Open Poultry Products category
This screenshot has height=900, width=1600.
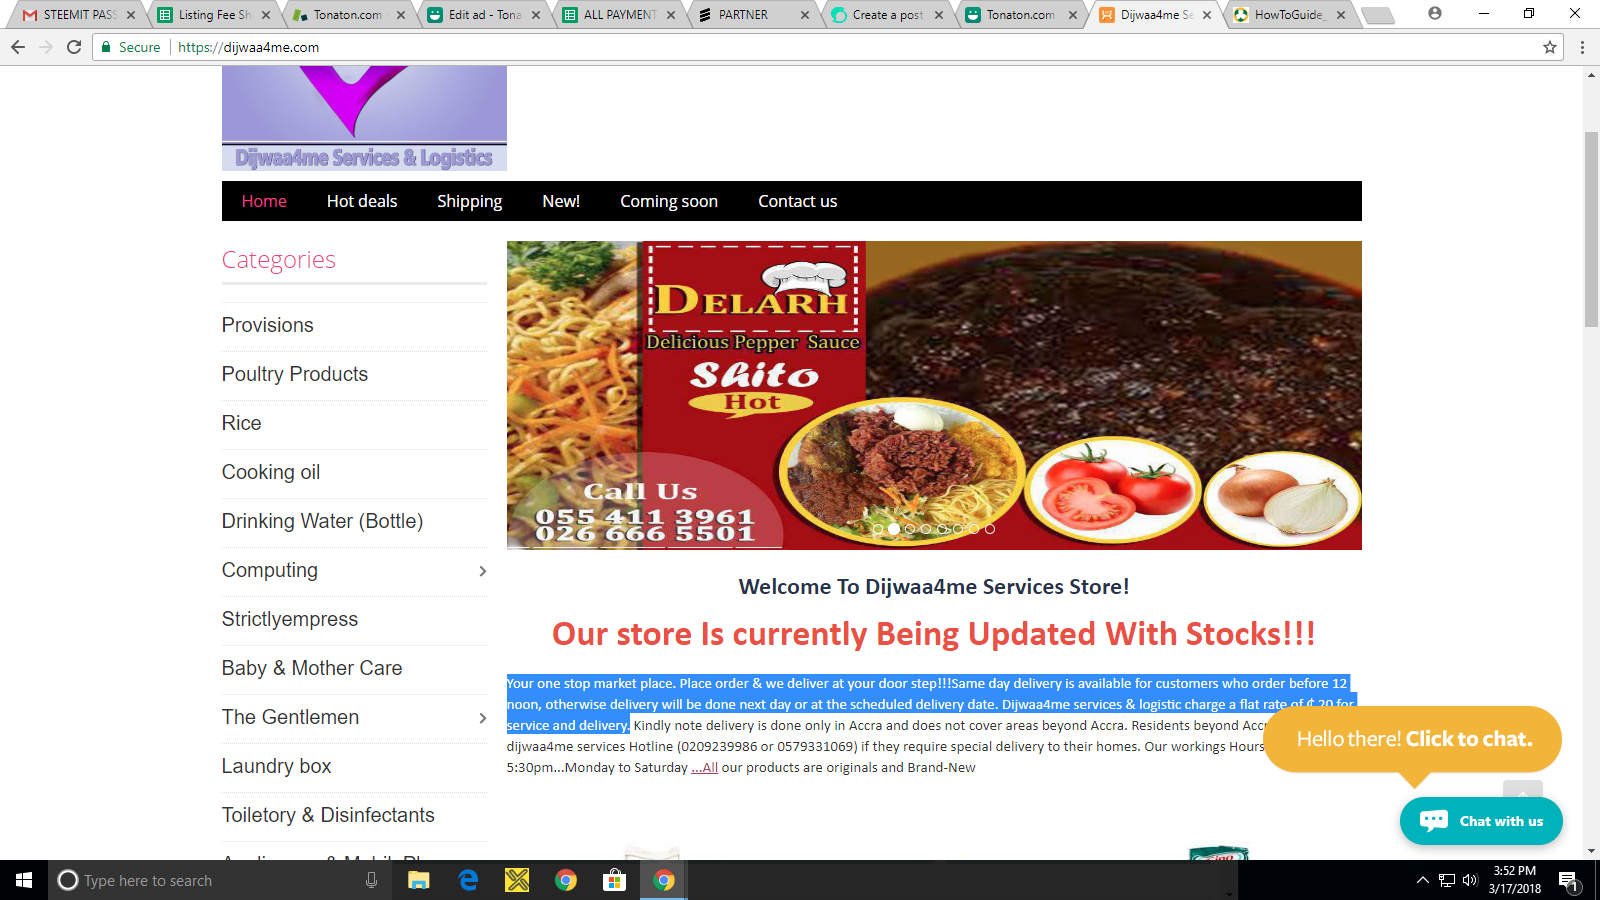tap(295, 374)
